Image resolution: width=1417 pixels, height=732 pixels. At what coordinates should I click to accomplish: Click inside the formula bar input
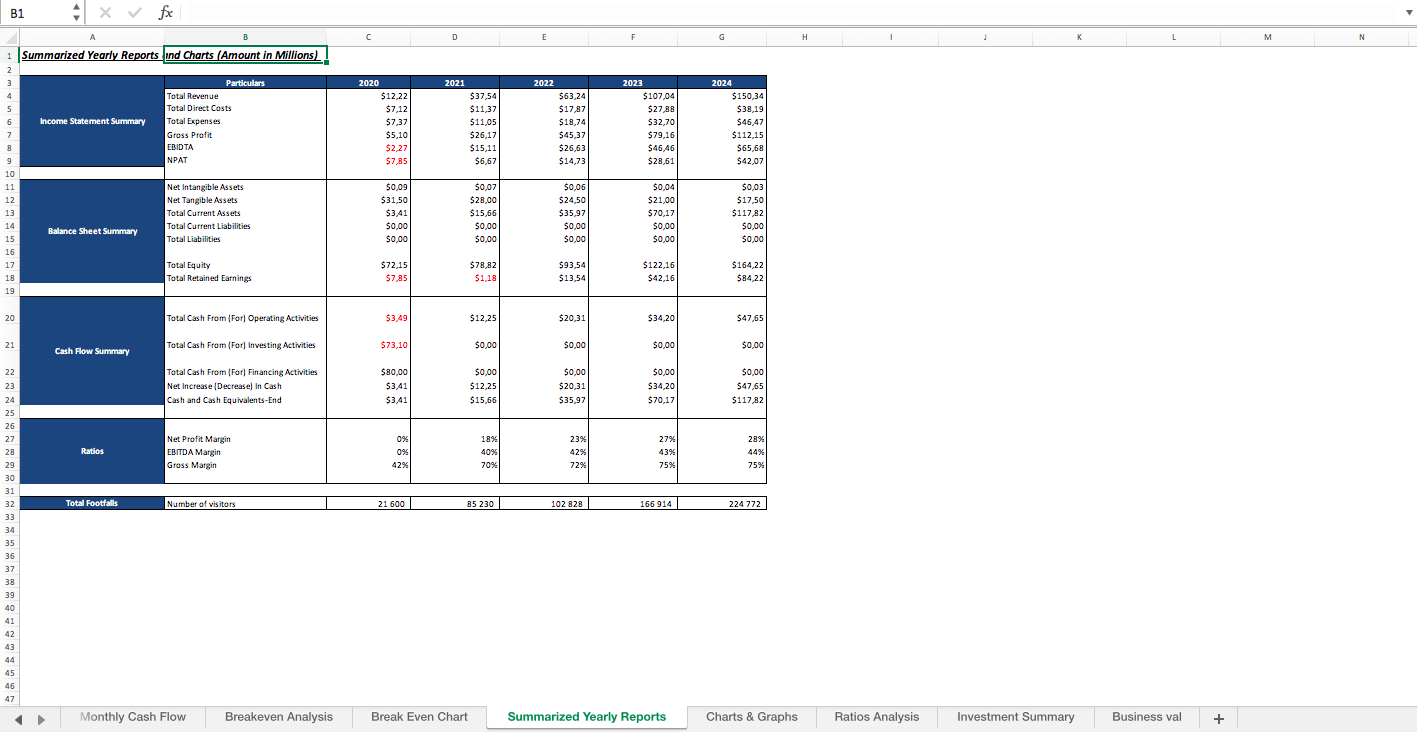point(790,13)
